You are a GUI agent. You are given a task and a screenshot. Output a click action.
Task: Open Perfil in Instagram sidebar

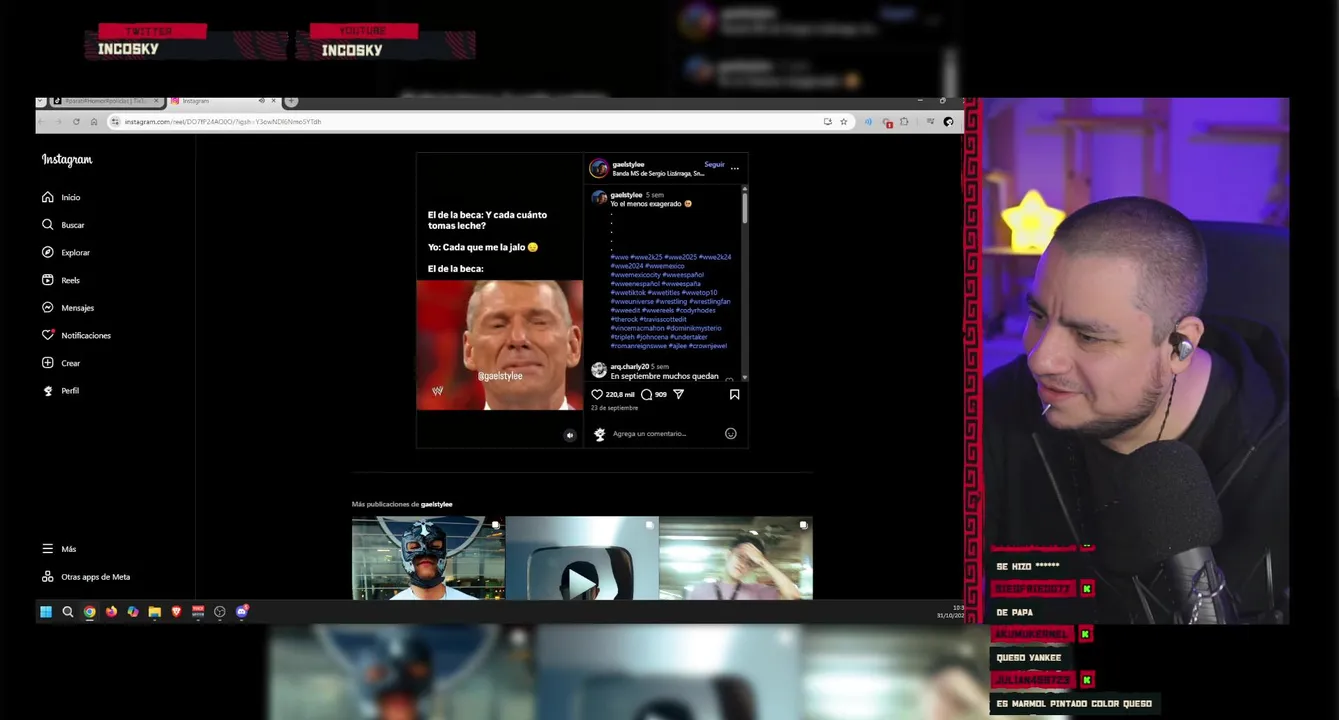click(61, 391)
